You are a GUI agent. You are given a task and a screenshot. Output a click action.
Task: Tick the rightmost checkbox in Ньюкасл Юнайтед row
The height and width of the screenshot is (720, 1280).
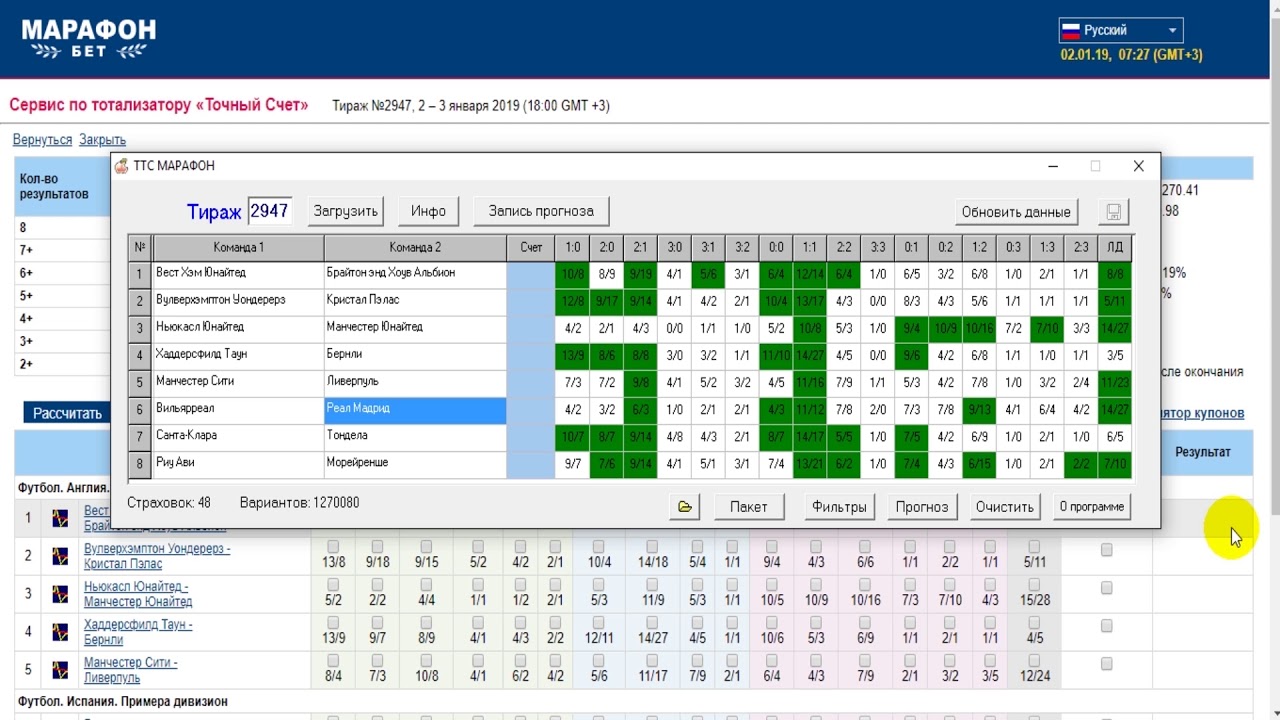(1106, 588)
